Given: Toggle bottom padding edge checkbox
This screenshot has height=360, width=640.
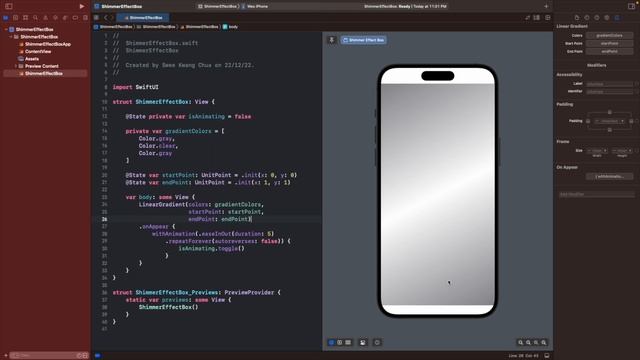Looking at the screenshot, I should tap(610, 130).
